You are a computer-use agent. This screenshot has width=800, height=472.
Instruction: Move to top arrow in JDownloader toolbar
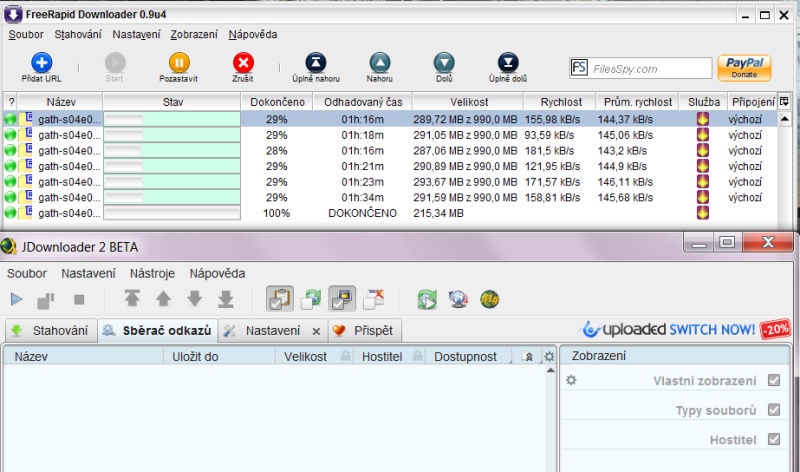click(x=132, y=299)
